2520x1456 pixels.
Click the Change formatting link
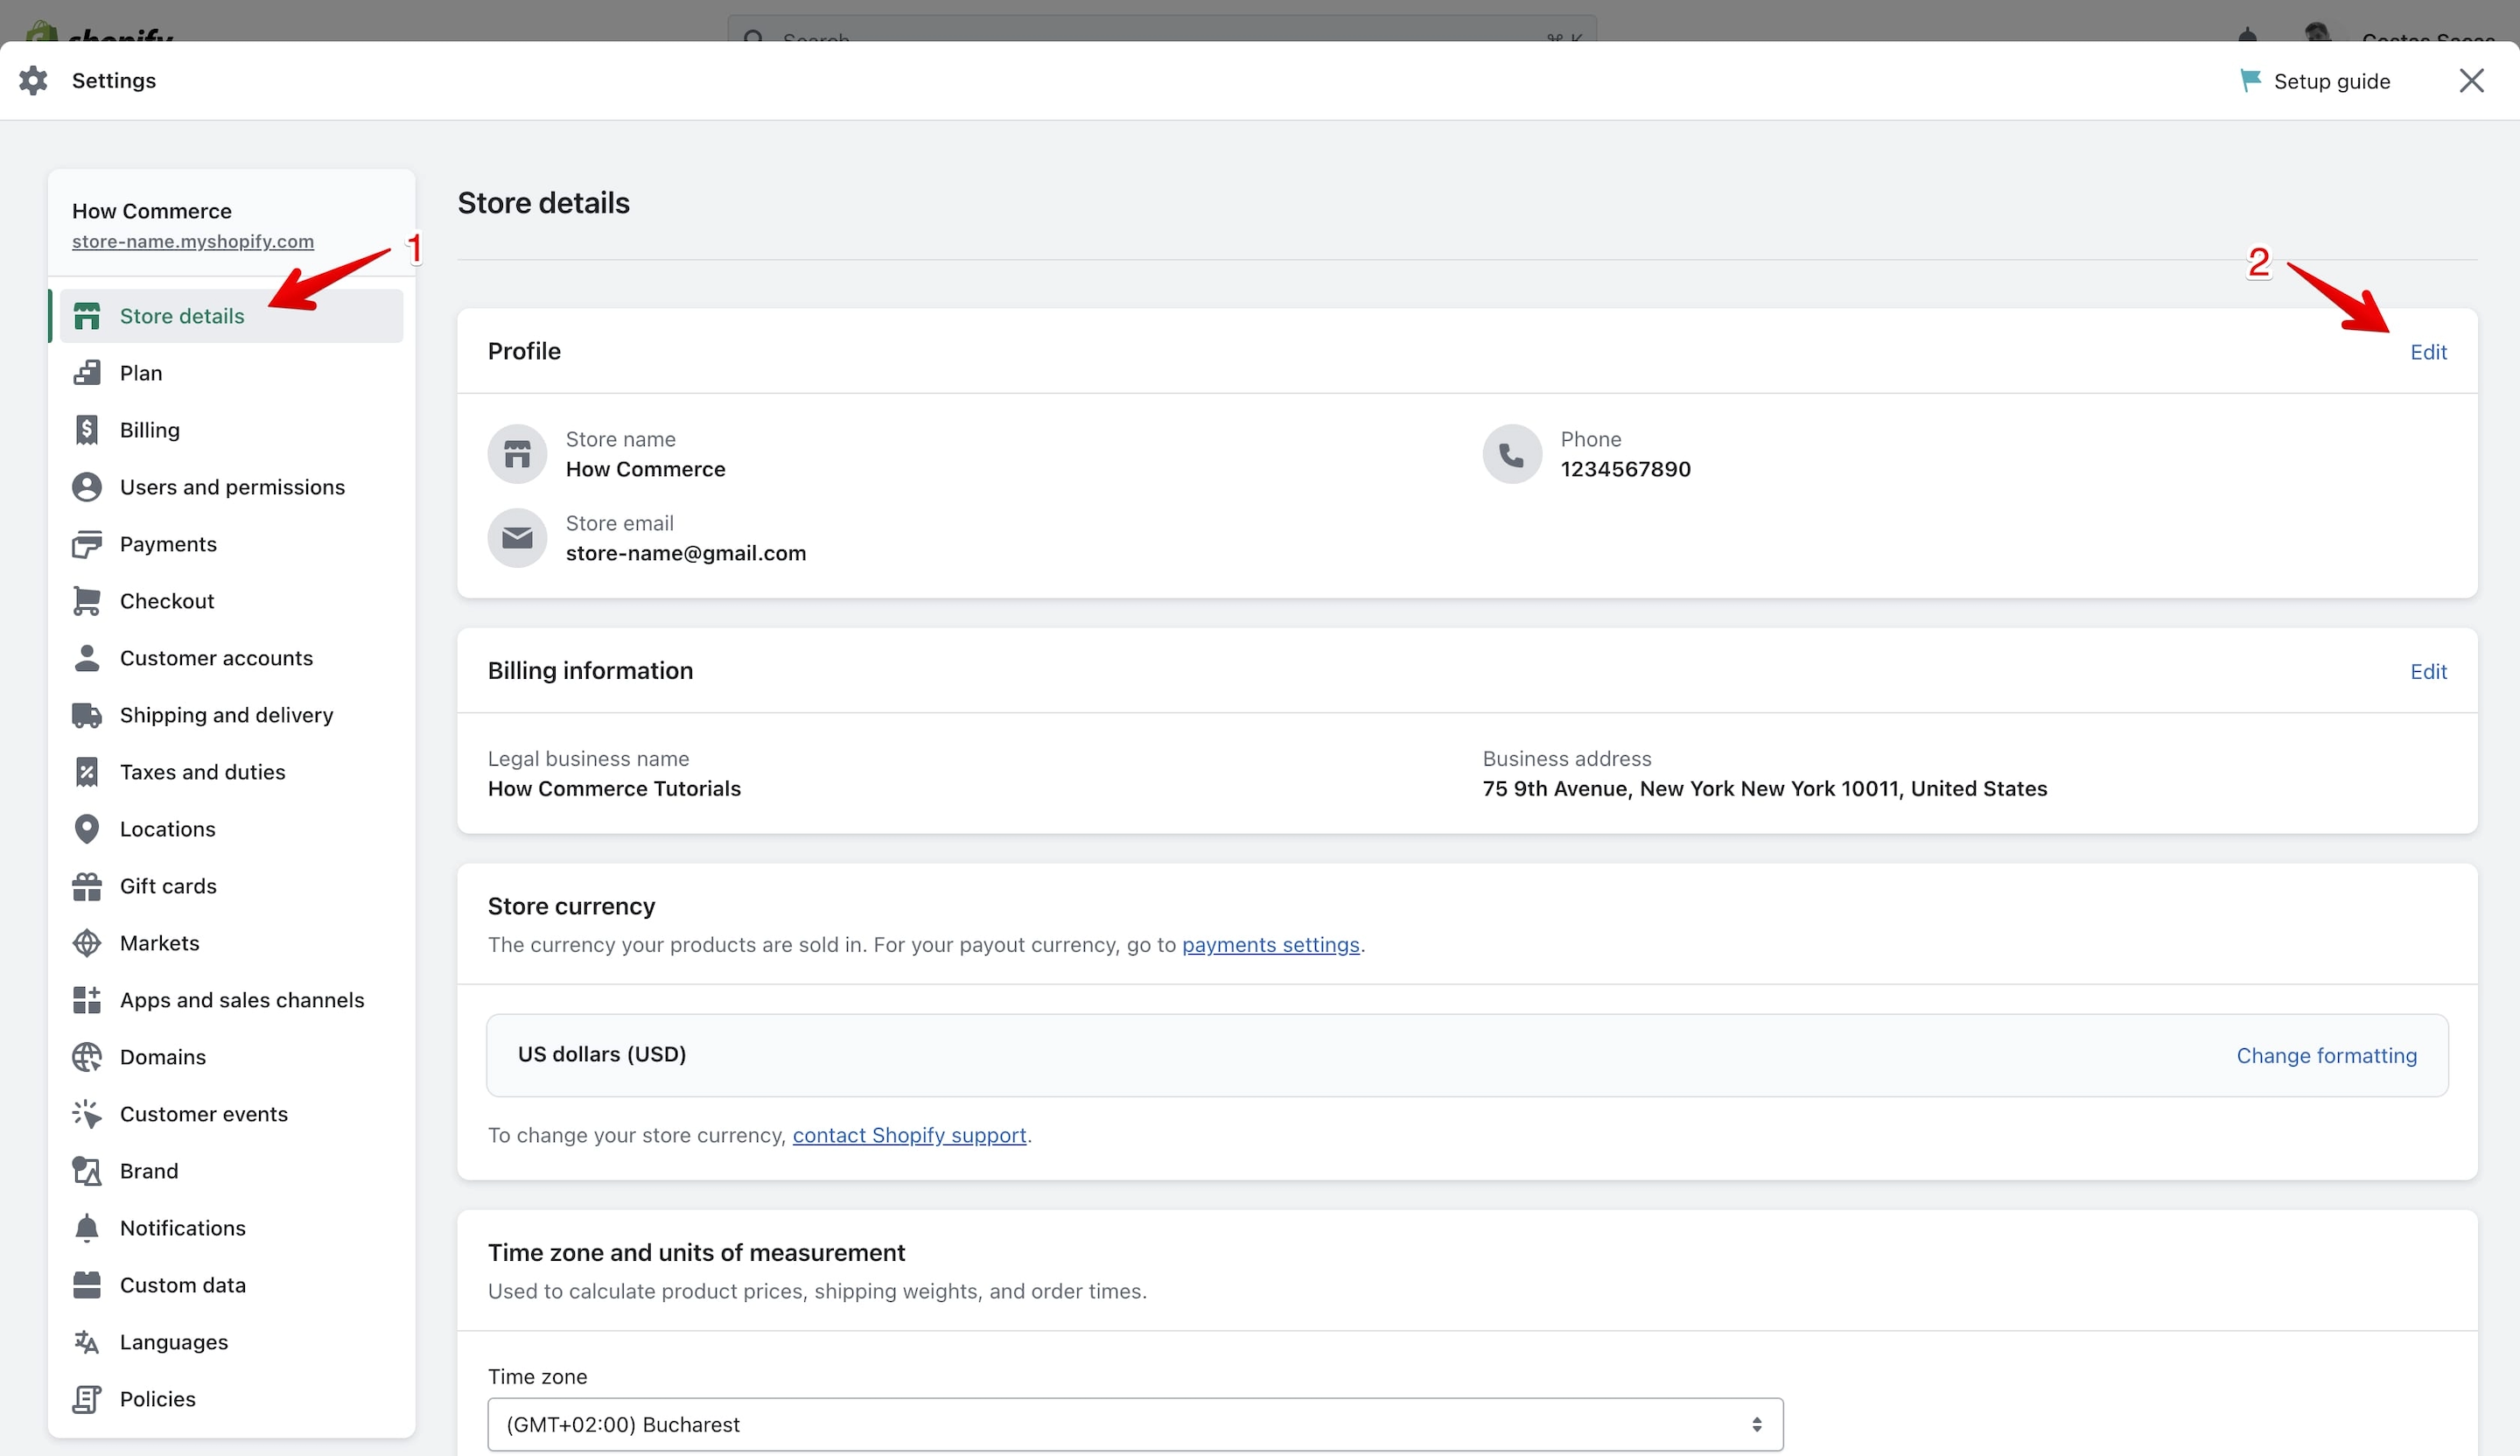point(2326,1056)
